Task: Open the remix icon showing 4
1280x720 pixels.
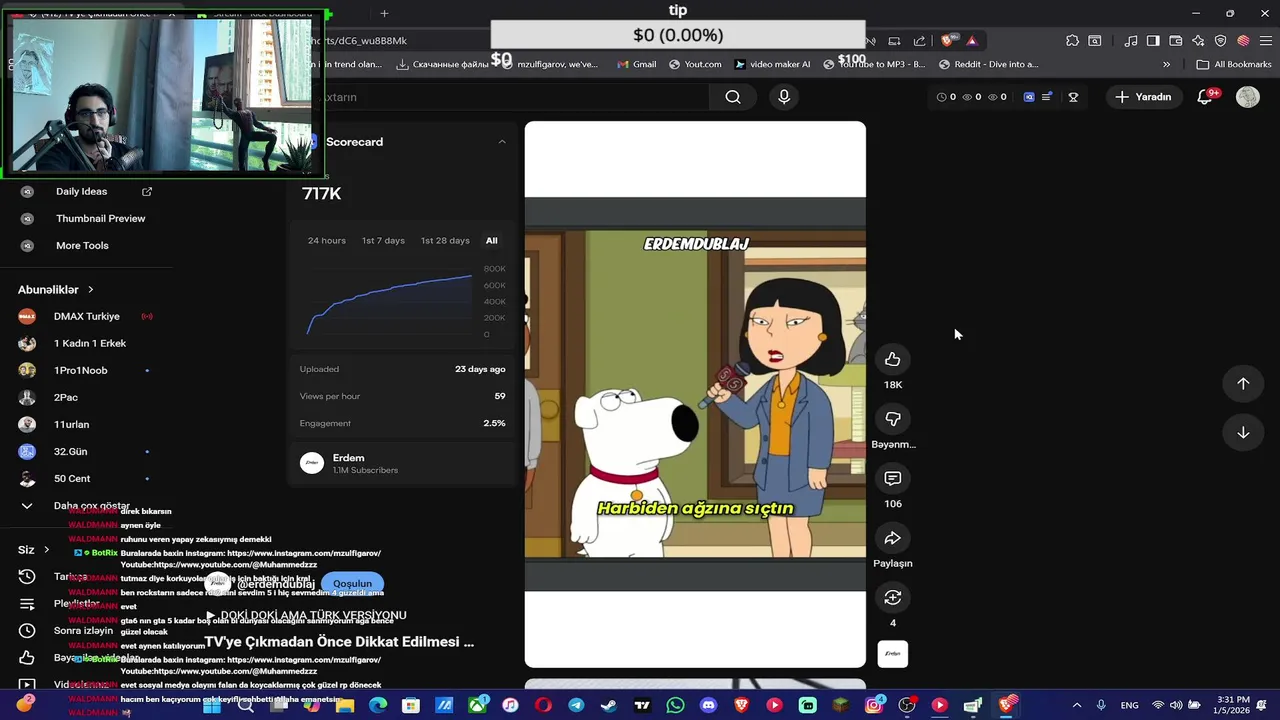Action: [893, 598]
